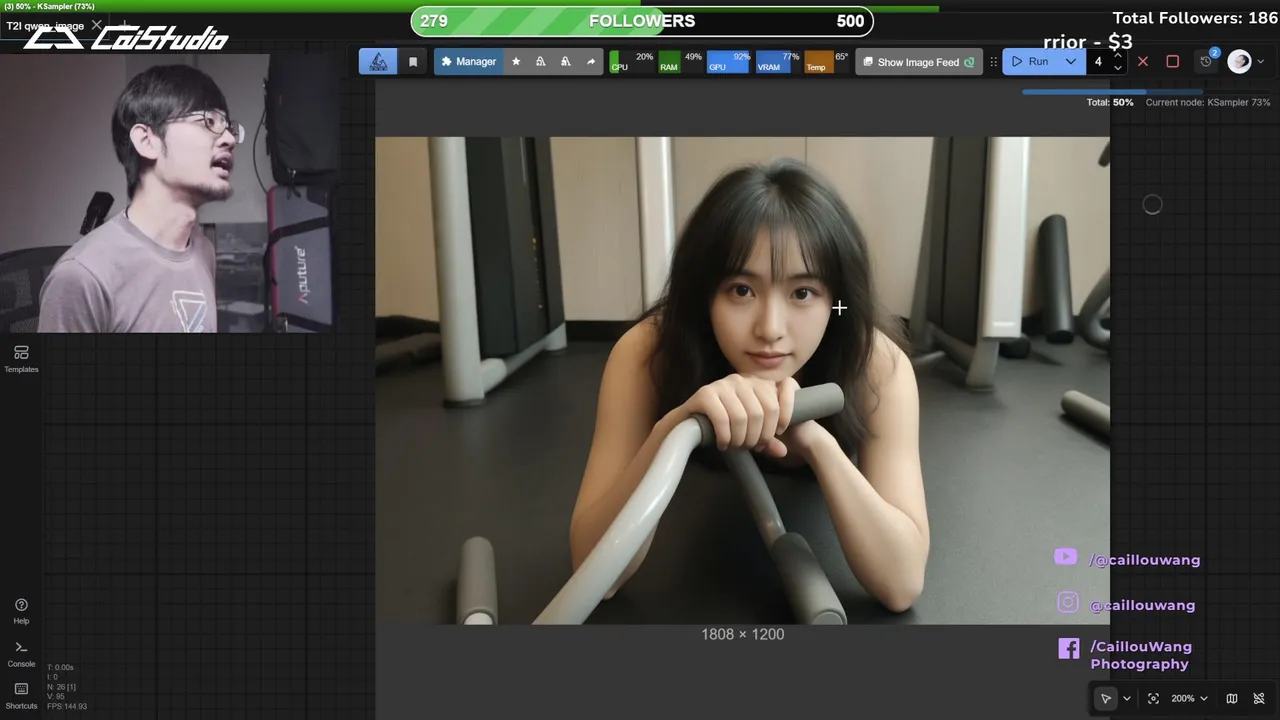Image resolution: width=1280 pixels, height=720 pixels.
Task: Select the T2I qwen_image workflow tab
Action: [x=45, y=26]
